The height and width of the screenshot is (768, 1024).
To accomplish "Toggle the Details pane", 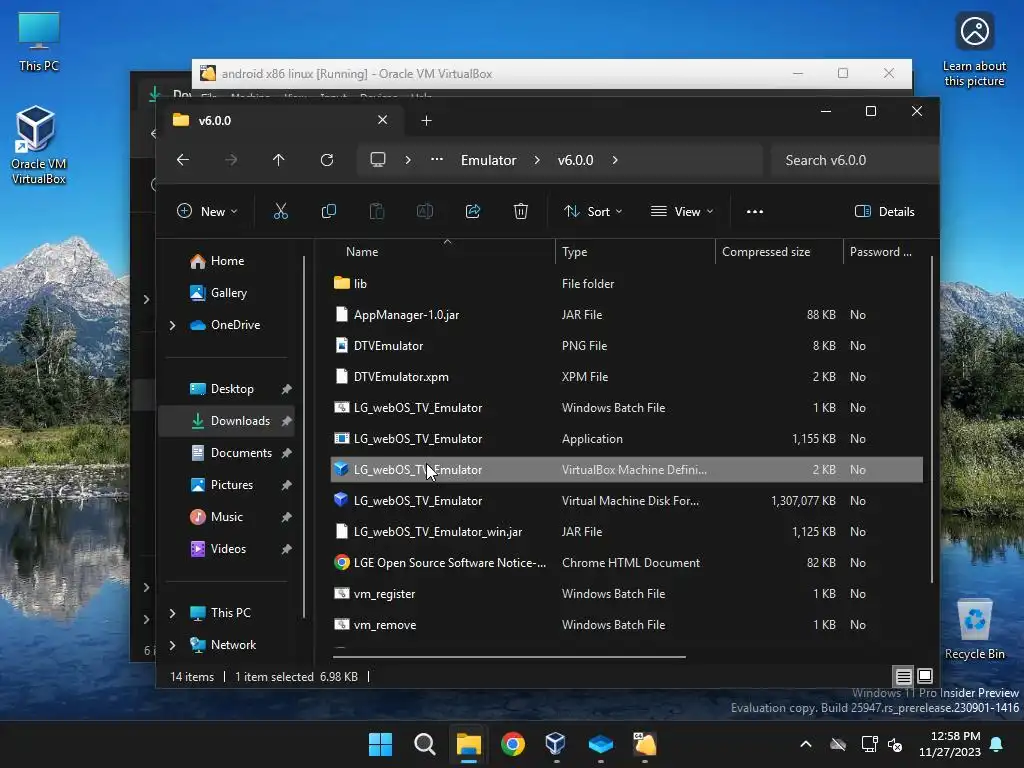I will (885, 211).
